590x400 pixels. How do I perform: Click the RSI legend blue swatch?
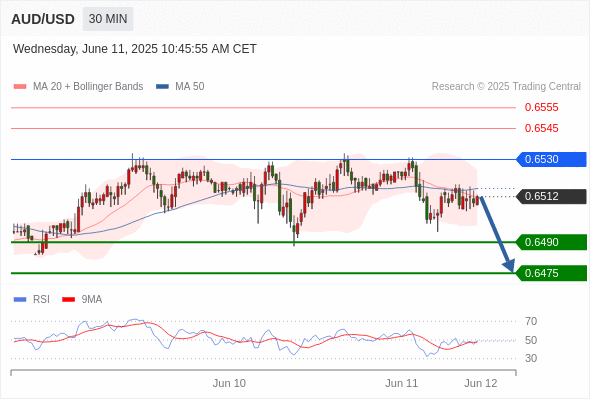pyautogui.click(x=20, y=300)
